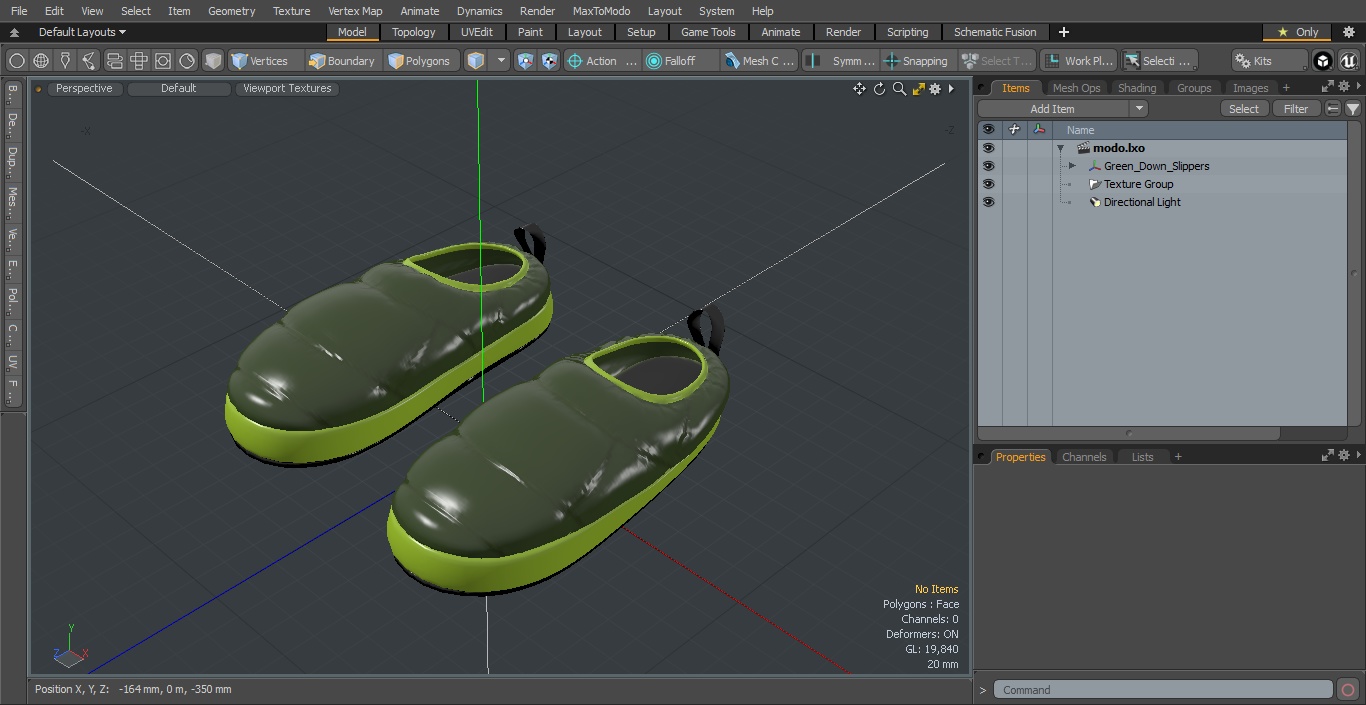
Task: Click the globe sphere tool icon
Action: pyautogui.click(x=41, y=61)
